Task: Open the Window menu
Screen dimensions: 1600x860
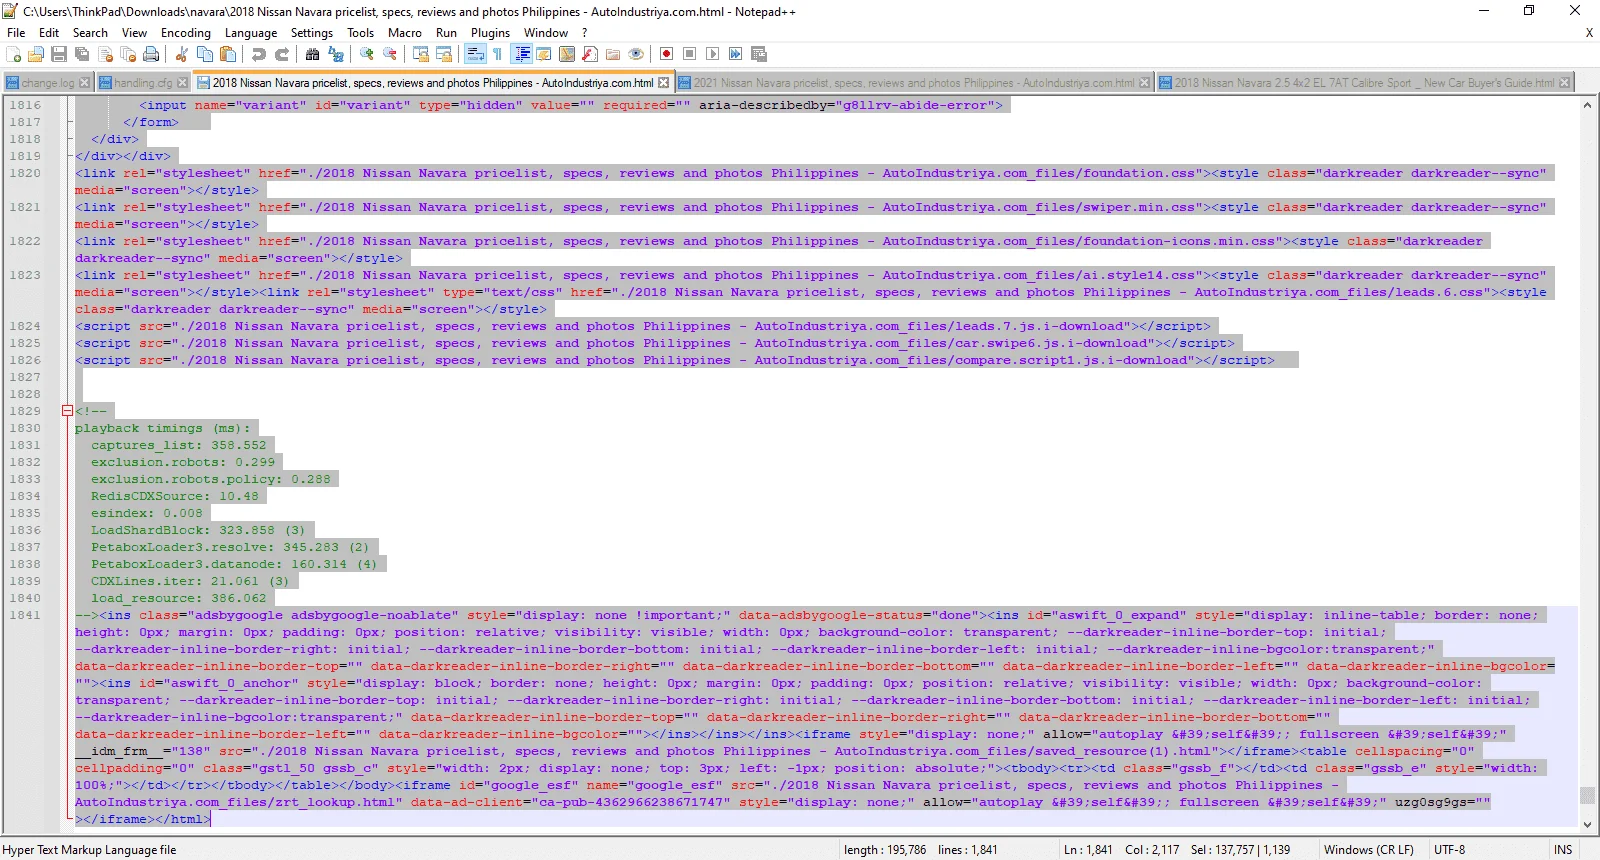Action: [x=546, y=33]
